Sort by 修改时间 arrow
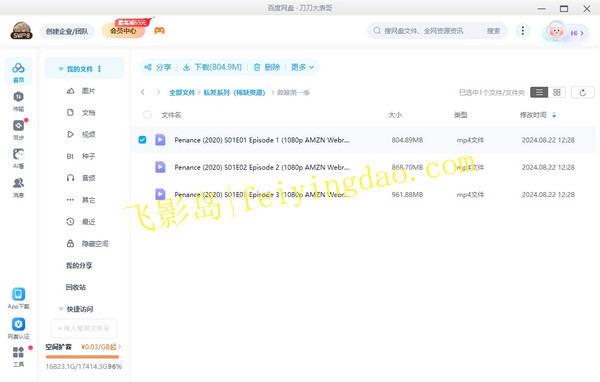 coord(554,115)
